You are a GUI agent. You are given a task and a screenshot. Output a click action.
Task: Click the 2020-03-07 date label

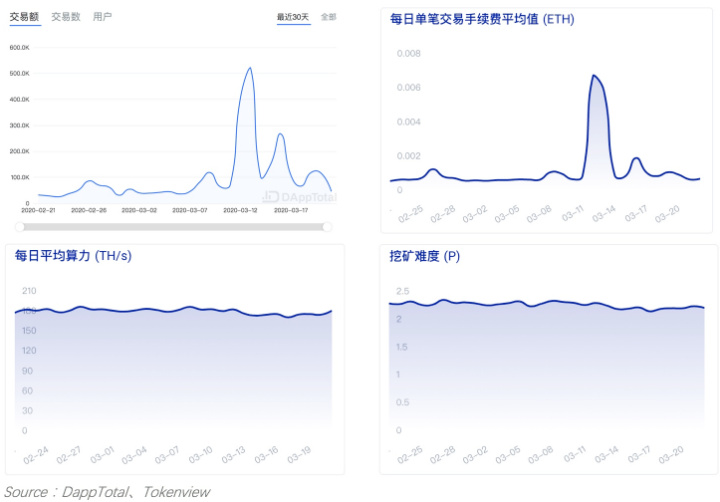pos(190,210)
